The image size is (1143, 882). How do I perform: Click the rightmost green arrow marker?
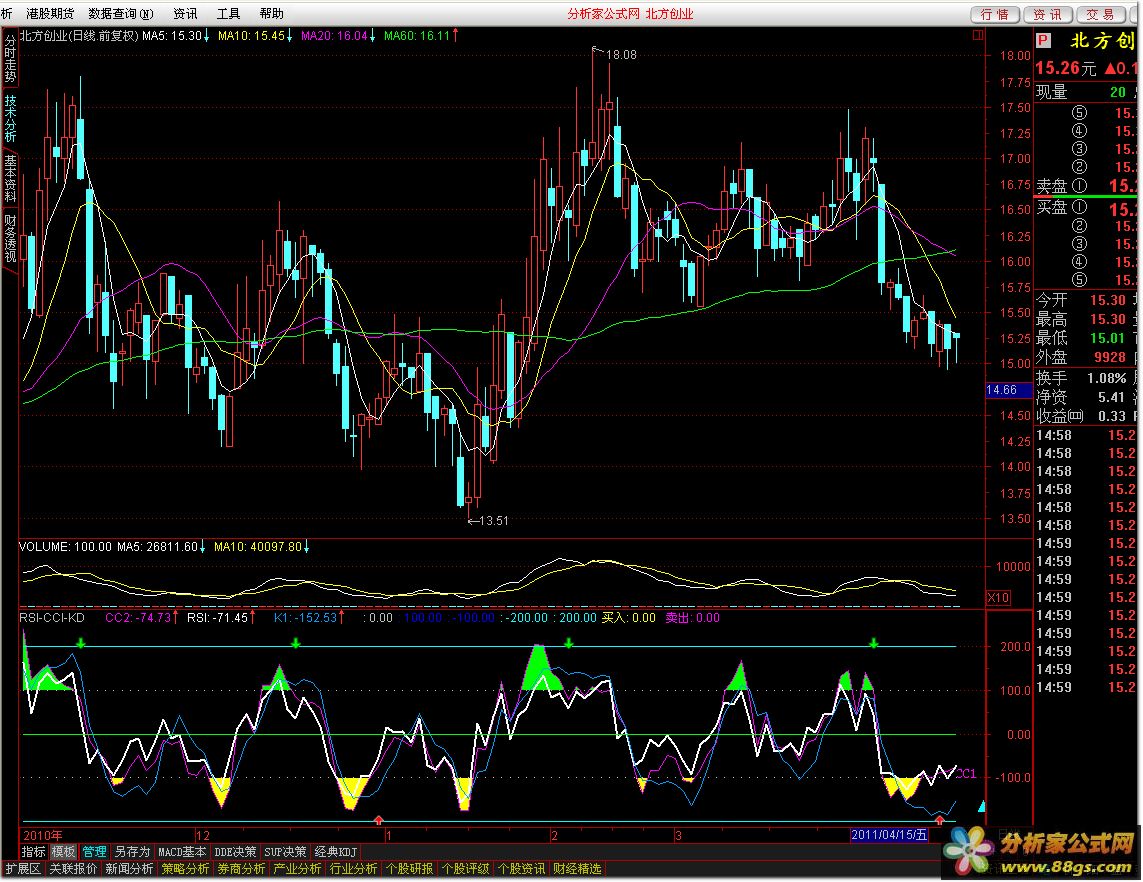pyautogui.click(x=873, y=643)
